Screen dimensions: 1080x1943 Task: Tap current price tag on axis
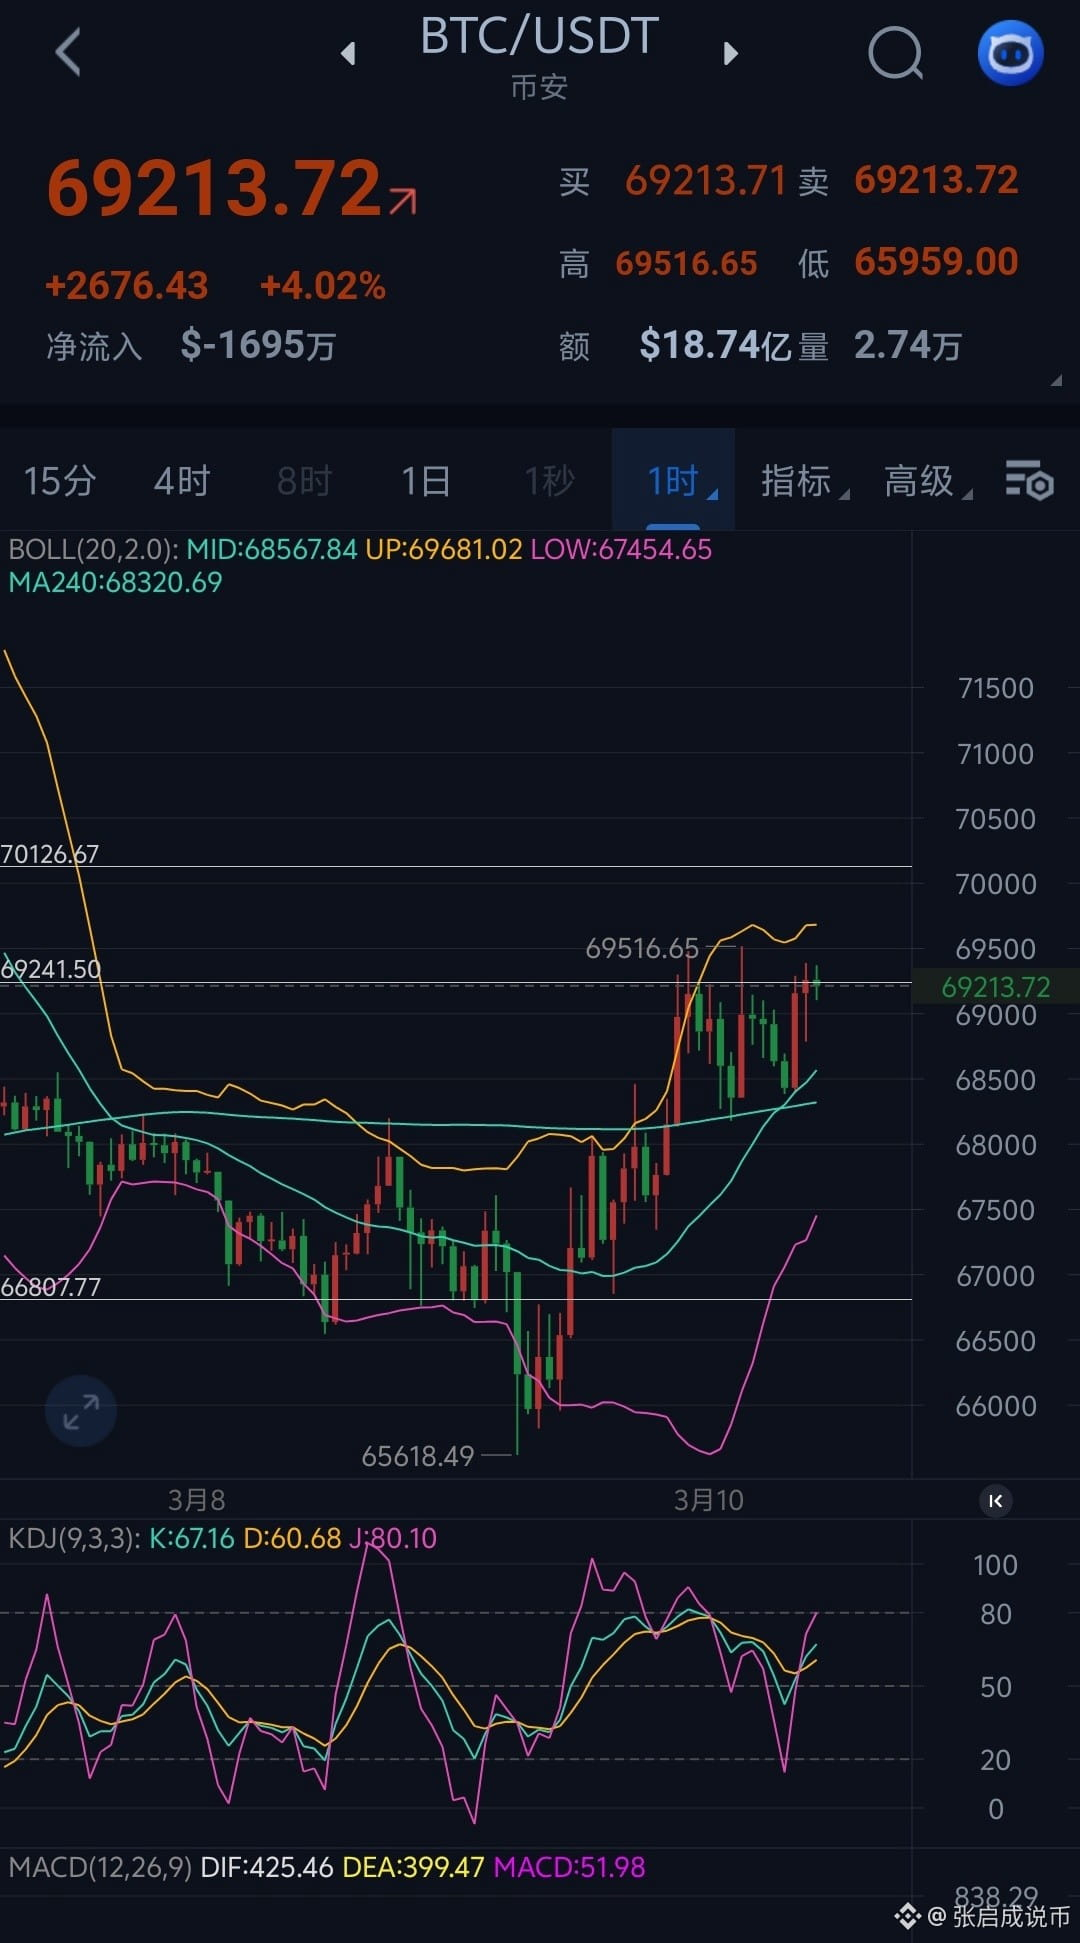[996, 987]
